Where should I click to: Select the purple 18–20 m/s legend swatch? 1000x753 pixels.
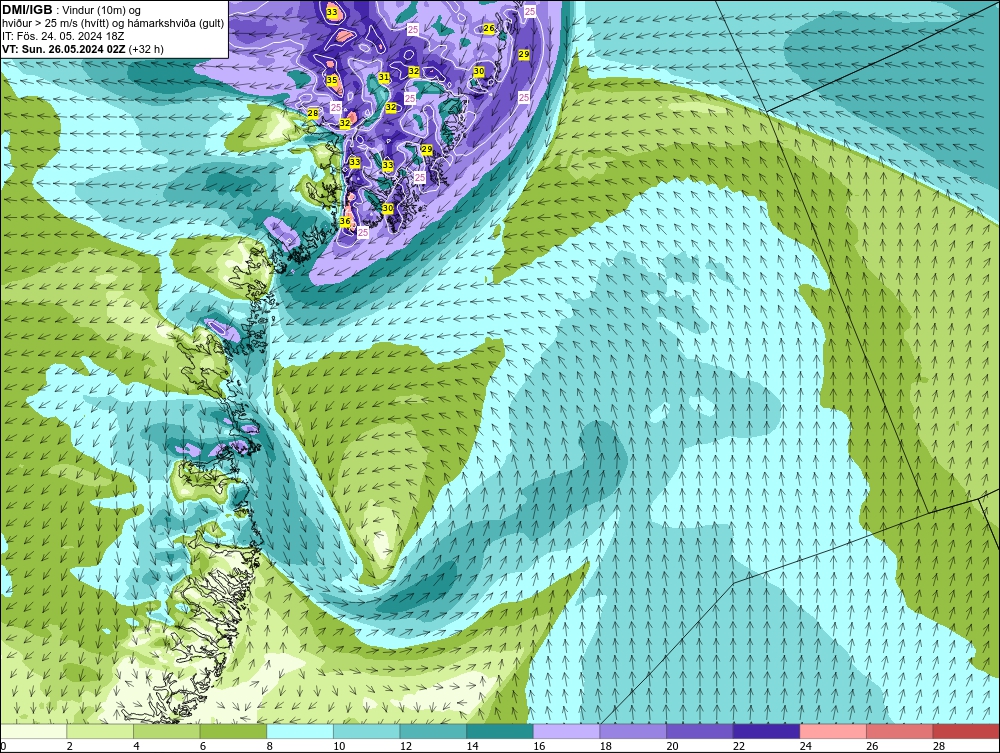coord(633,731)
